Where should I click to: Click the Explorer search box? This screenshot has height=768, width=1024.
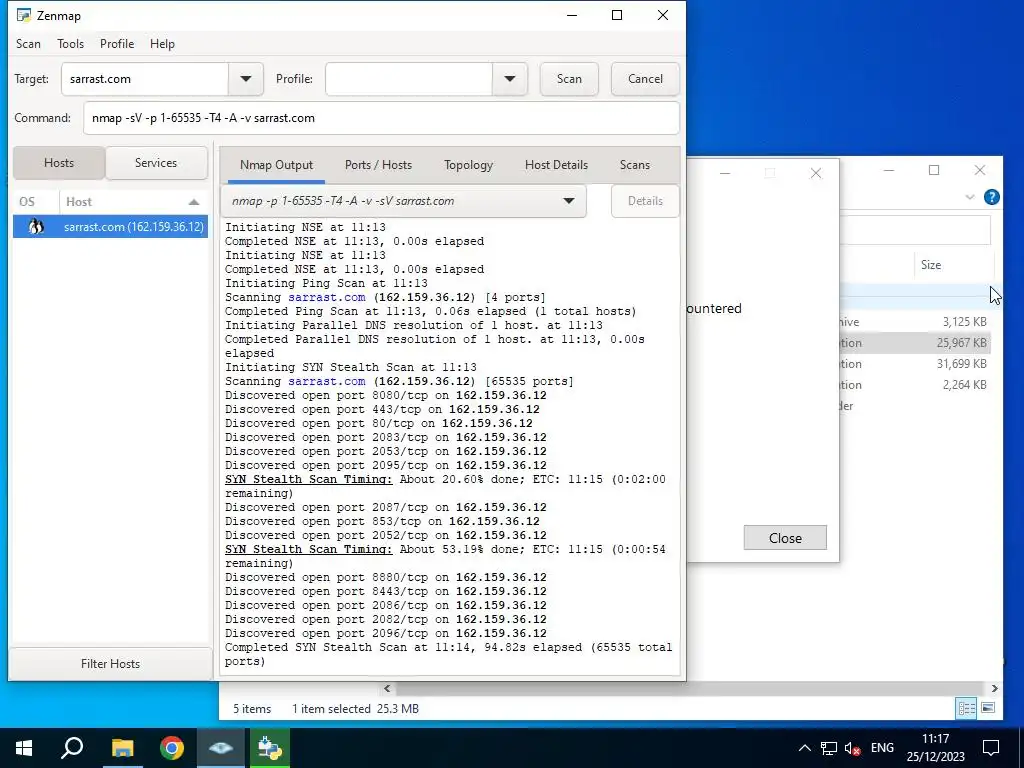point(915,230)
